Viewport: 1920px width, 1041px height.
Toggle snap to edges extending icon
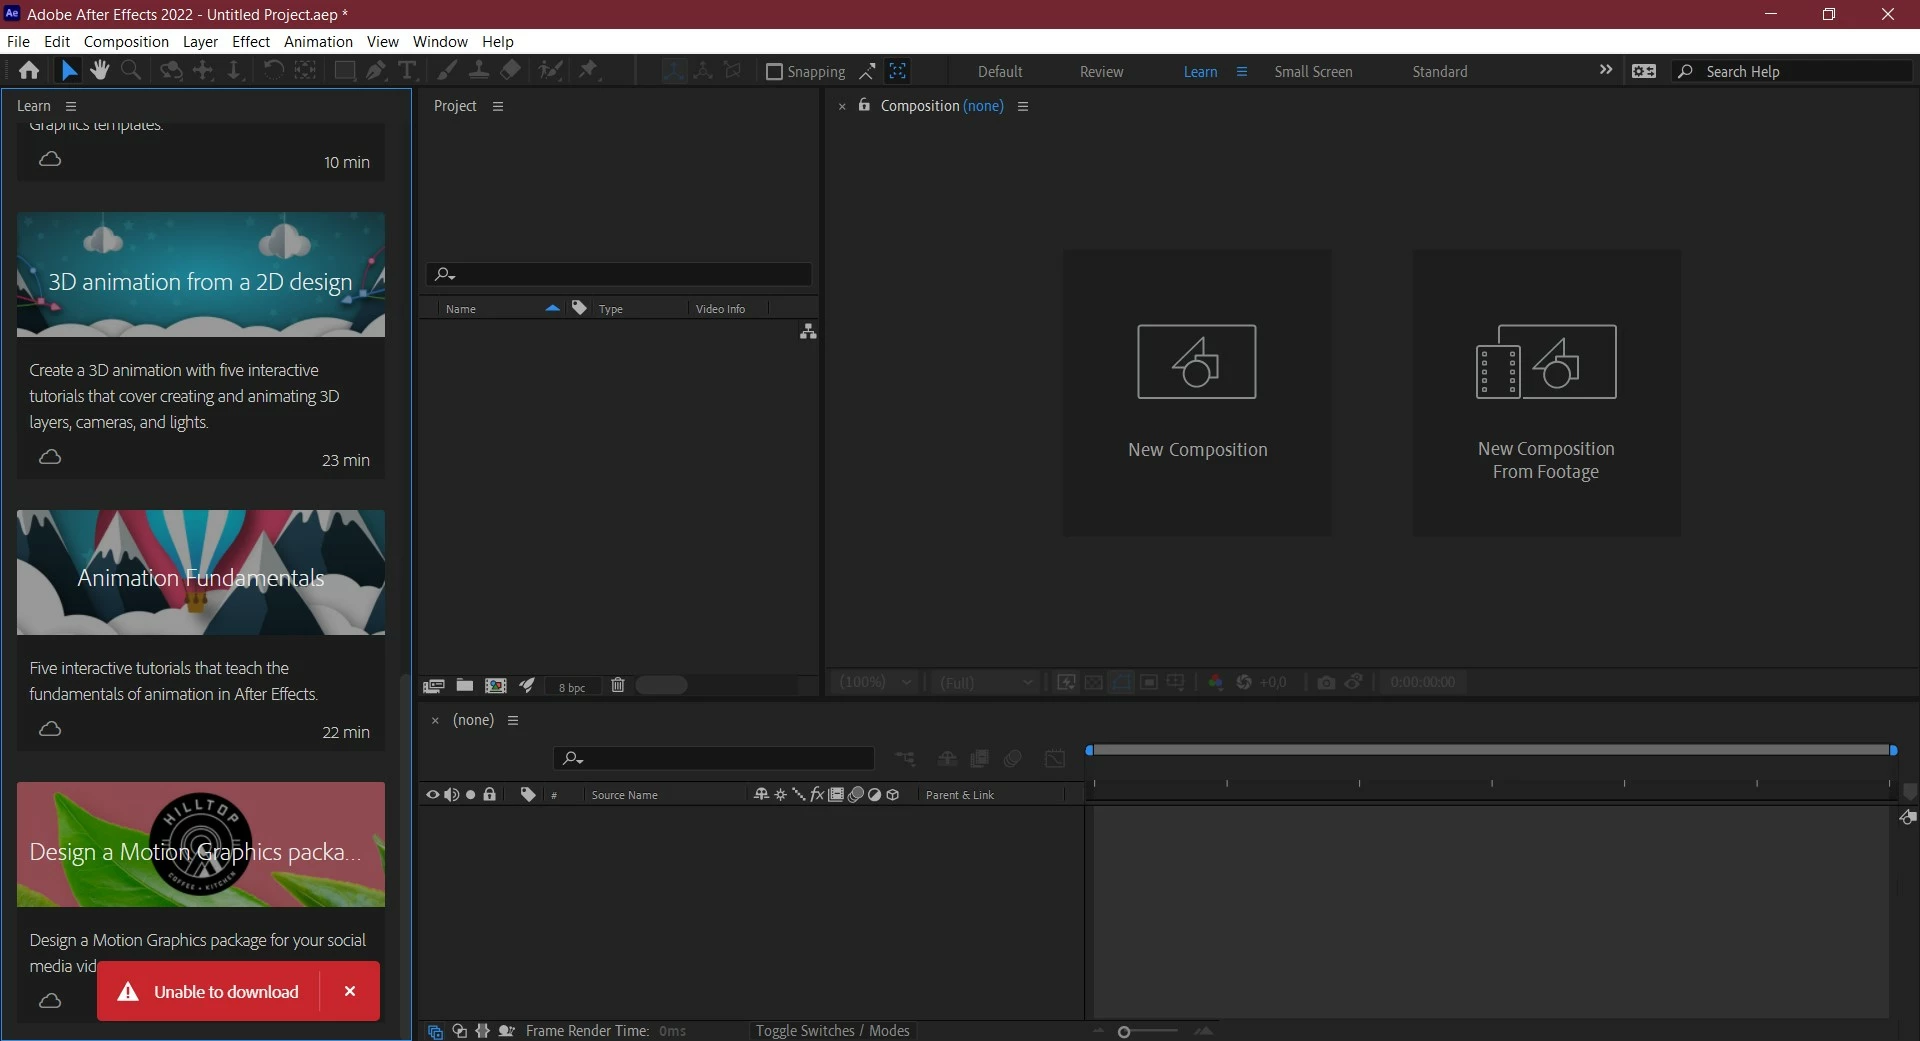(x=867, y=71)
